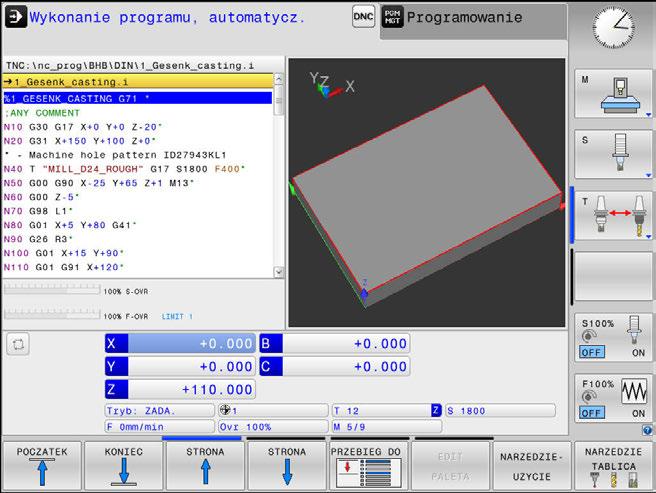Select block N100 G01 X+15 Y+90
Screen dimensions: 656x493
click(137, 253)
